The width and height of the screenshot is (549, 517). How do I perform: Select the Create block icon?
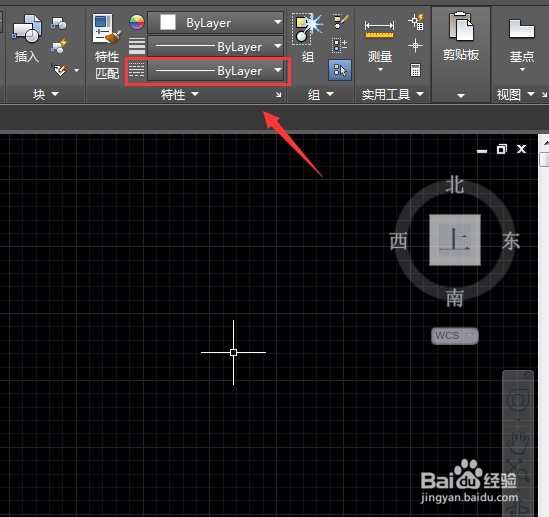click(59, 23)
